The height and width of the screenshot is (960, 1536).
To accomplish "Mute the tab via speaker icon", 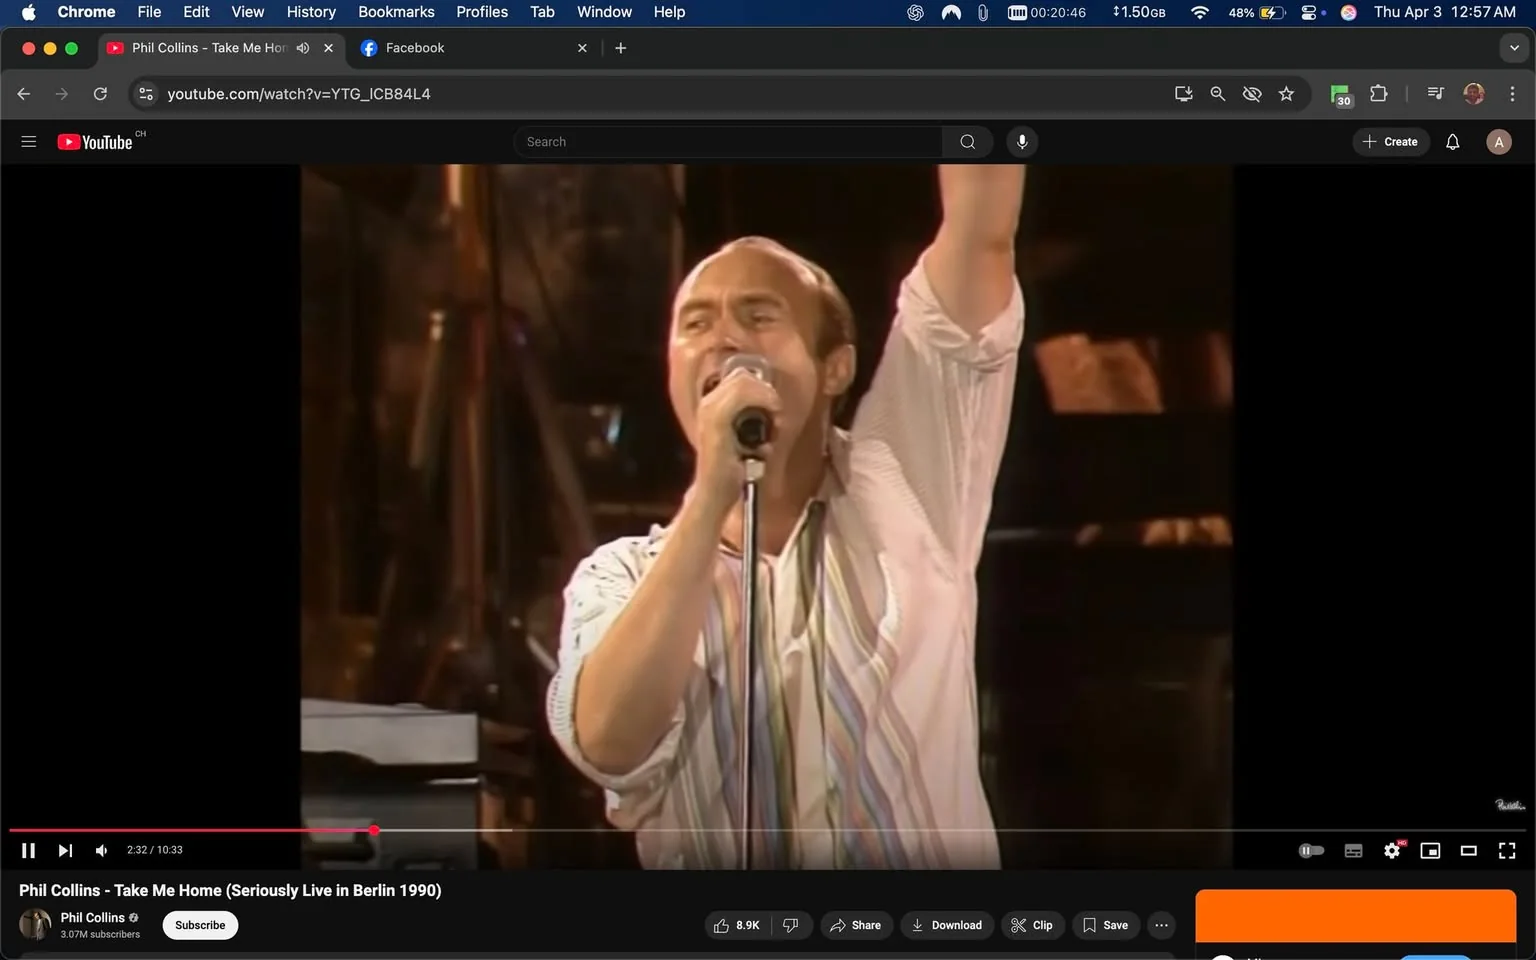I will pyautogui.click(x=303, y=48).
